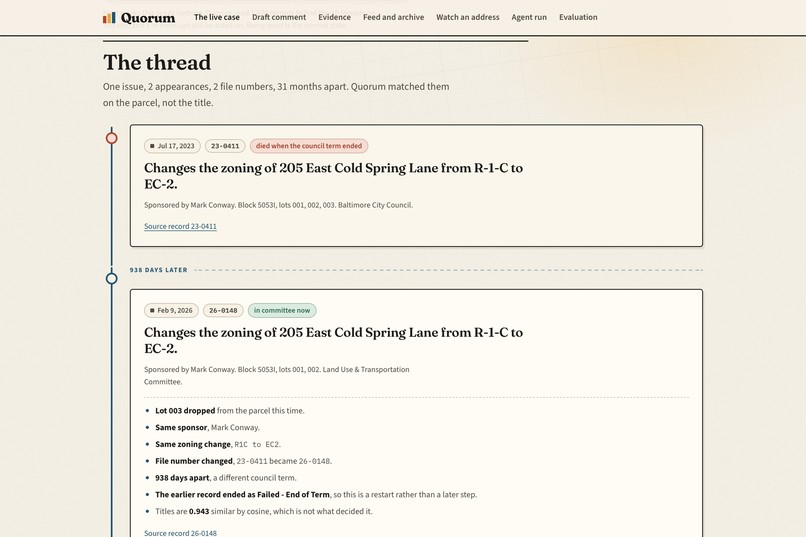Click 'Same zoning change' bullet text

click(193, 444)
